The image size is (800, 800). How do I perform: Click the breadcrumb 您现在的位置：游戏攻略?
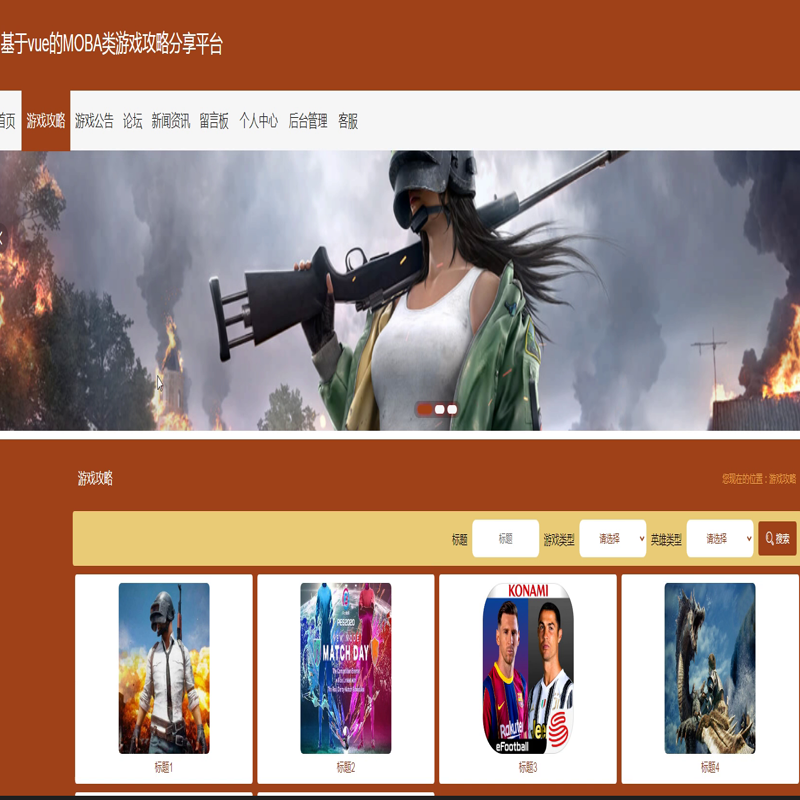[x=759, y=479]
